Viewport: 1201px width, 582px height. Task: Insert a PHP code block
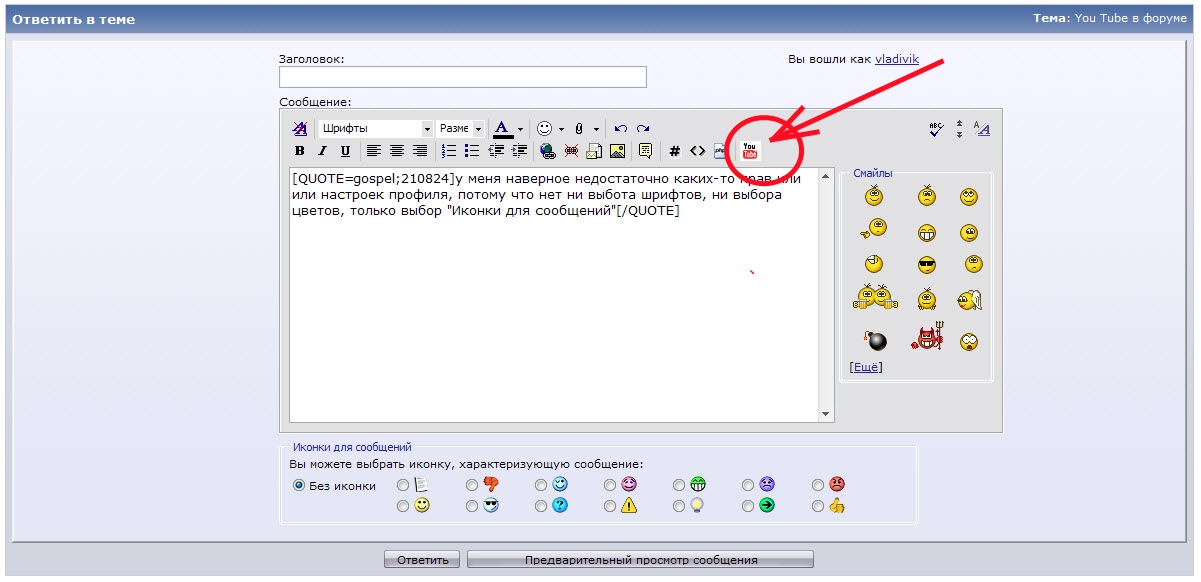[x=719, y=150]
